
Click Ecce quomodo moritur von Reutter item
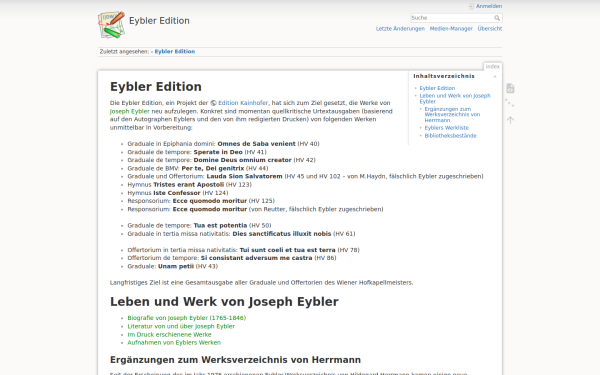(255, 209)
